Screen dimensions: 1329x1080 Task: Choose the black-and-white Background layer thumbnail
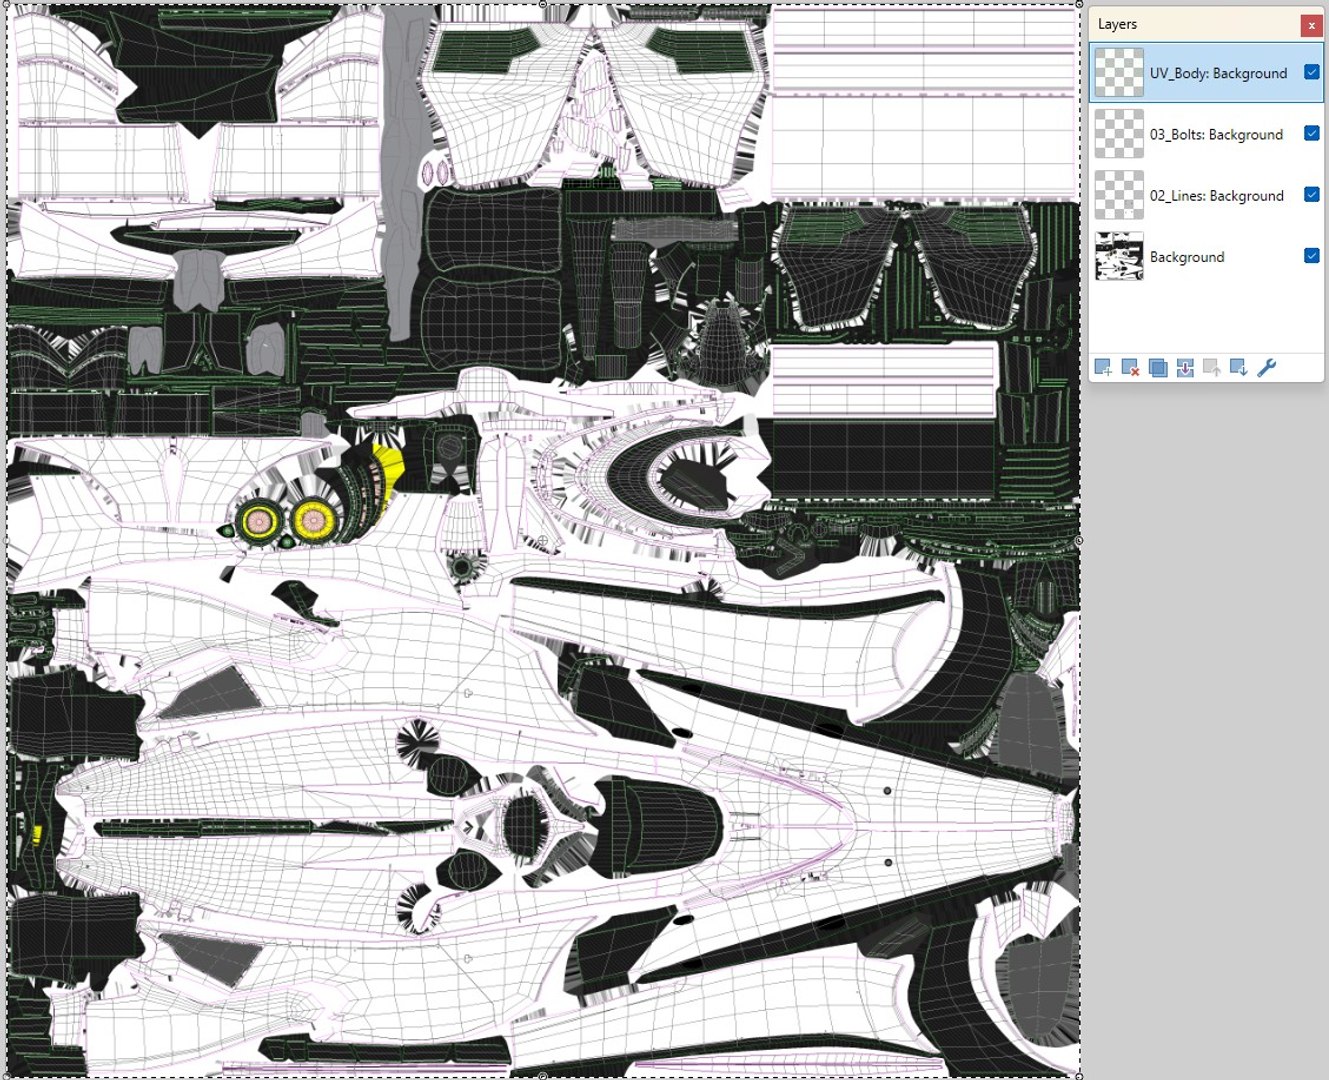click(1119, 256)
